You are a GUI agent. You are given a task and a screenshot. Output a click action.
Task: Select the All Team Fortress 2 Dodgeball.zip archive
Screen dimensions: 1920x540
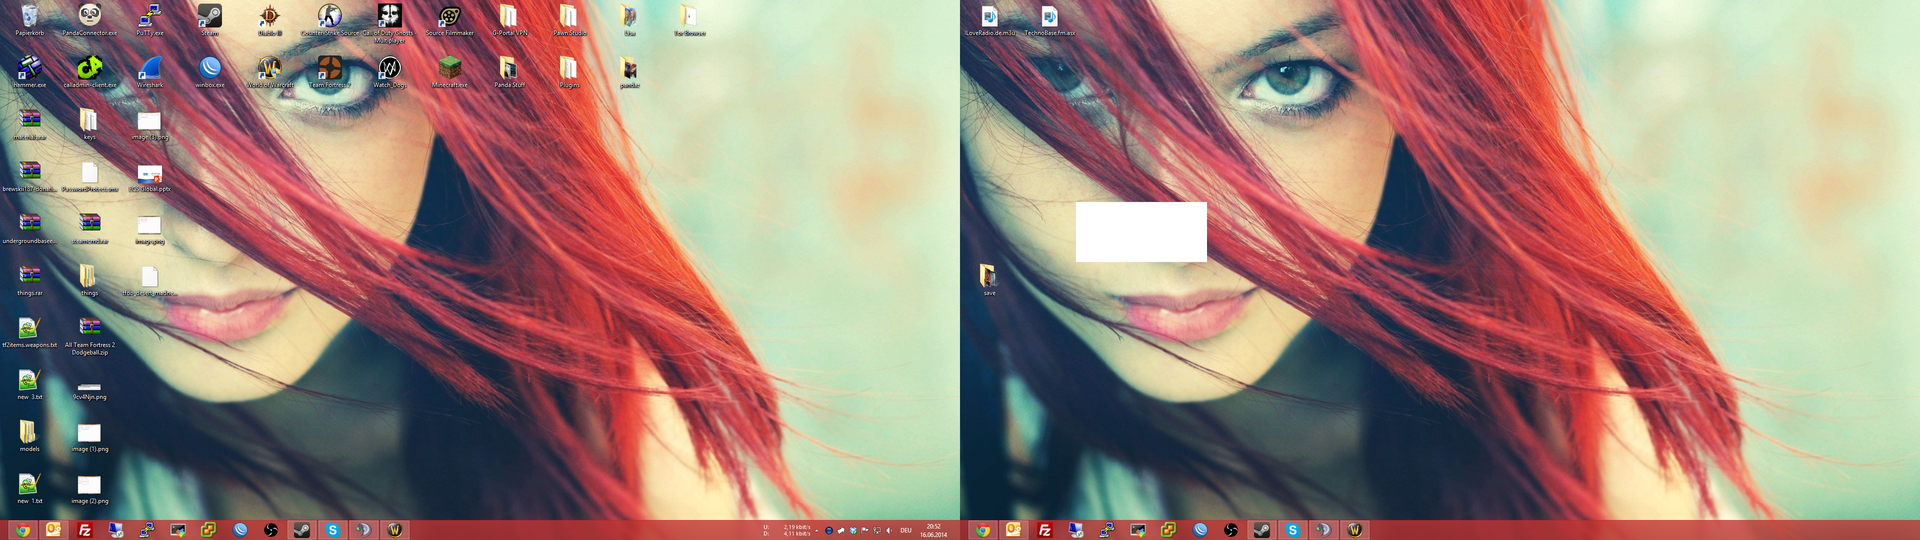point(89,329)
